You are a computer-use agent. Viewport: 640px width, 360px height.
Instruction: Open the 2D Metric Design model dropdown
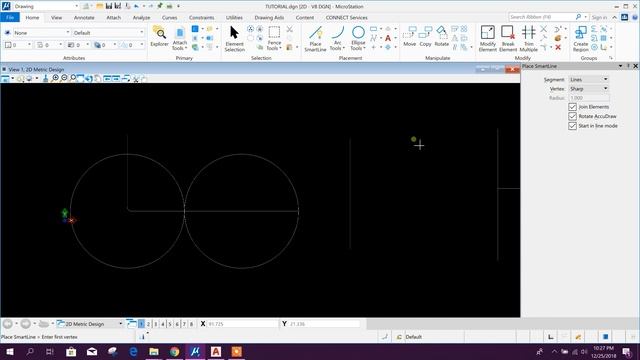(90, 324)
